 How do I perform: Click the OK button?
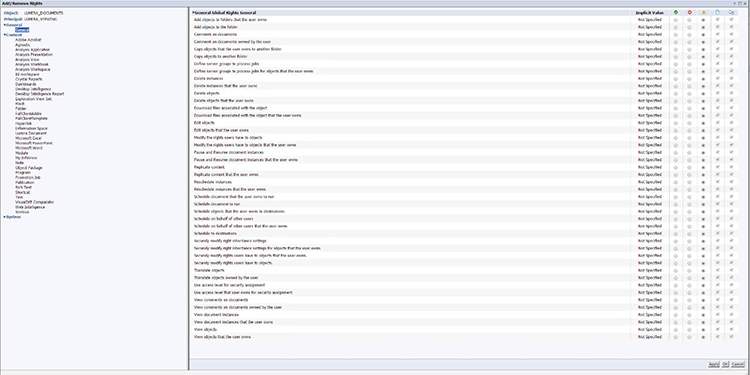click(x=725, y=364)
